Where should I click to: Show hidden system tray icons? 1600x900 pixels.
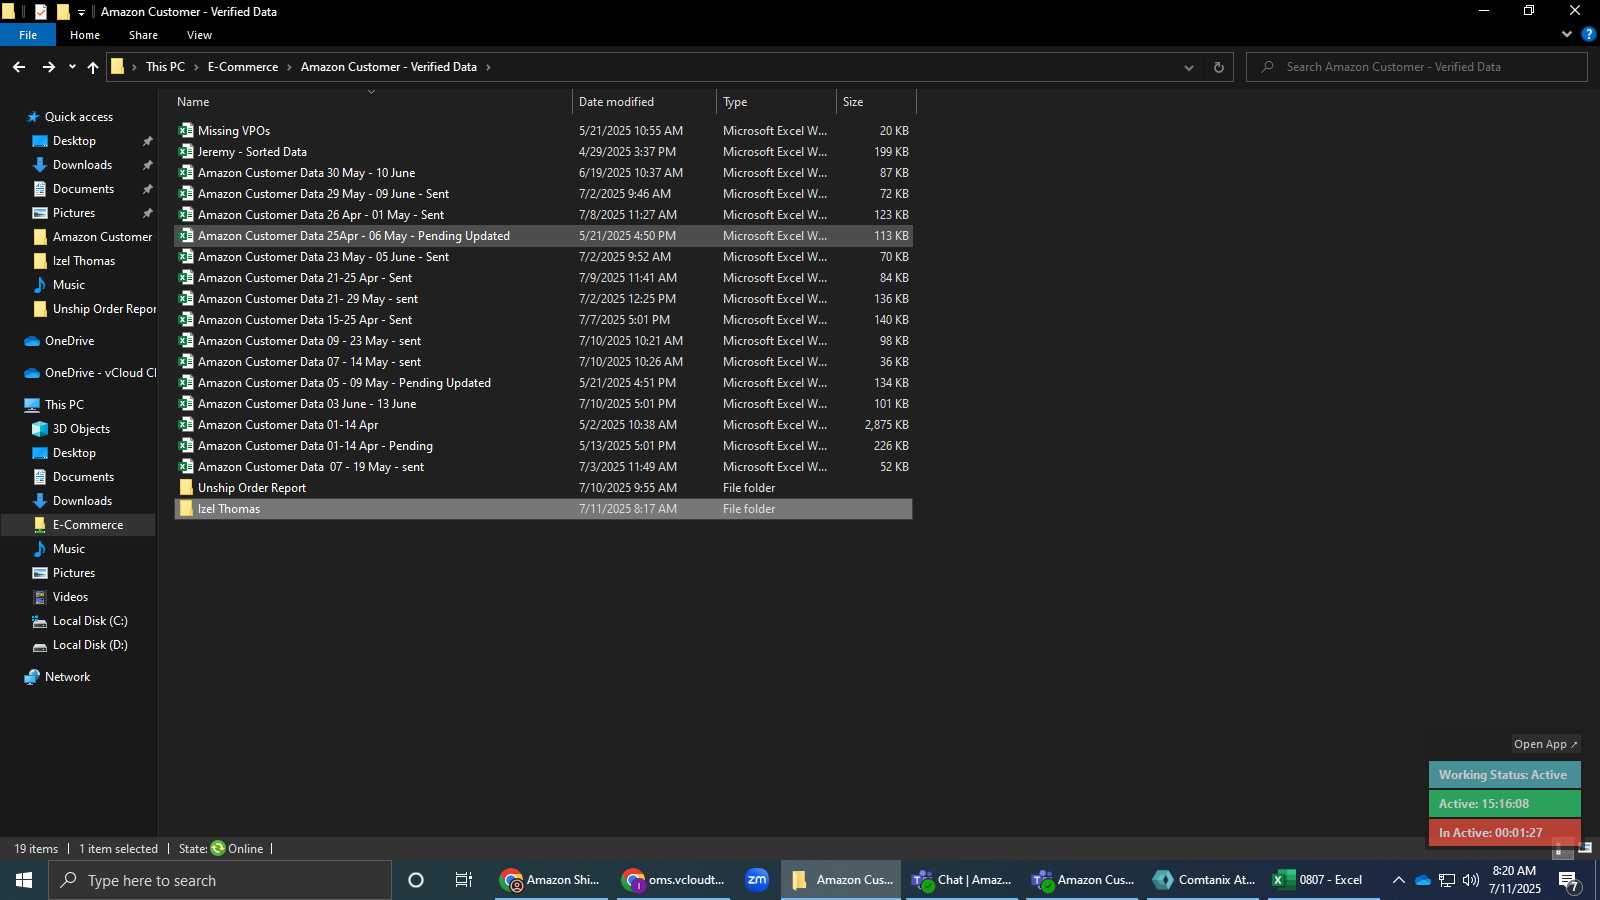tap(1398, 880)
